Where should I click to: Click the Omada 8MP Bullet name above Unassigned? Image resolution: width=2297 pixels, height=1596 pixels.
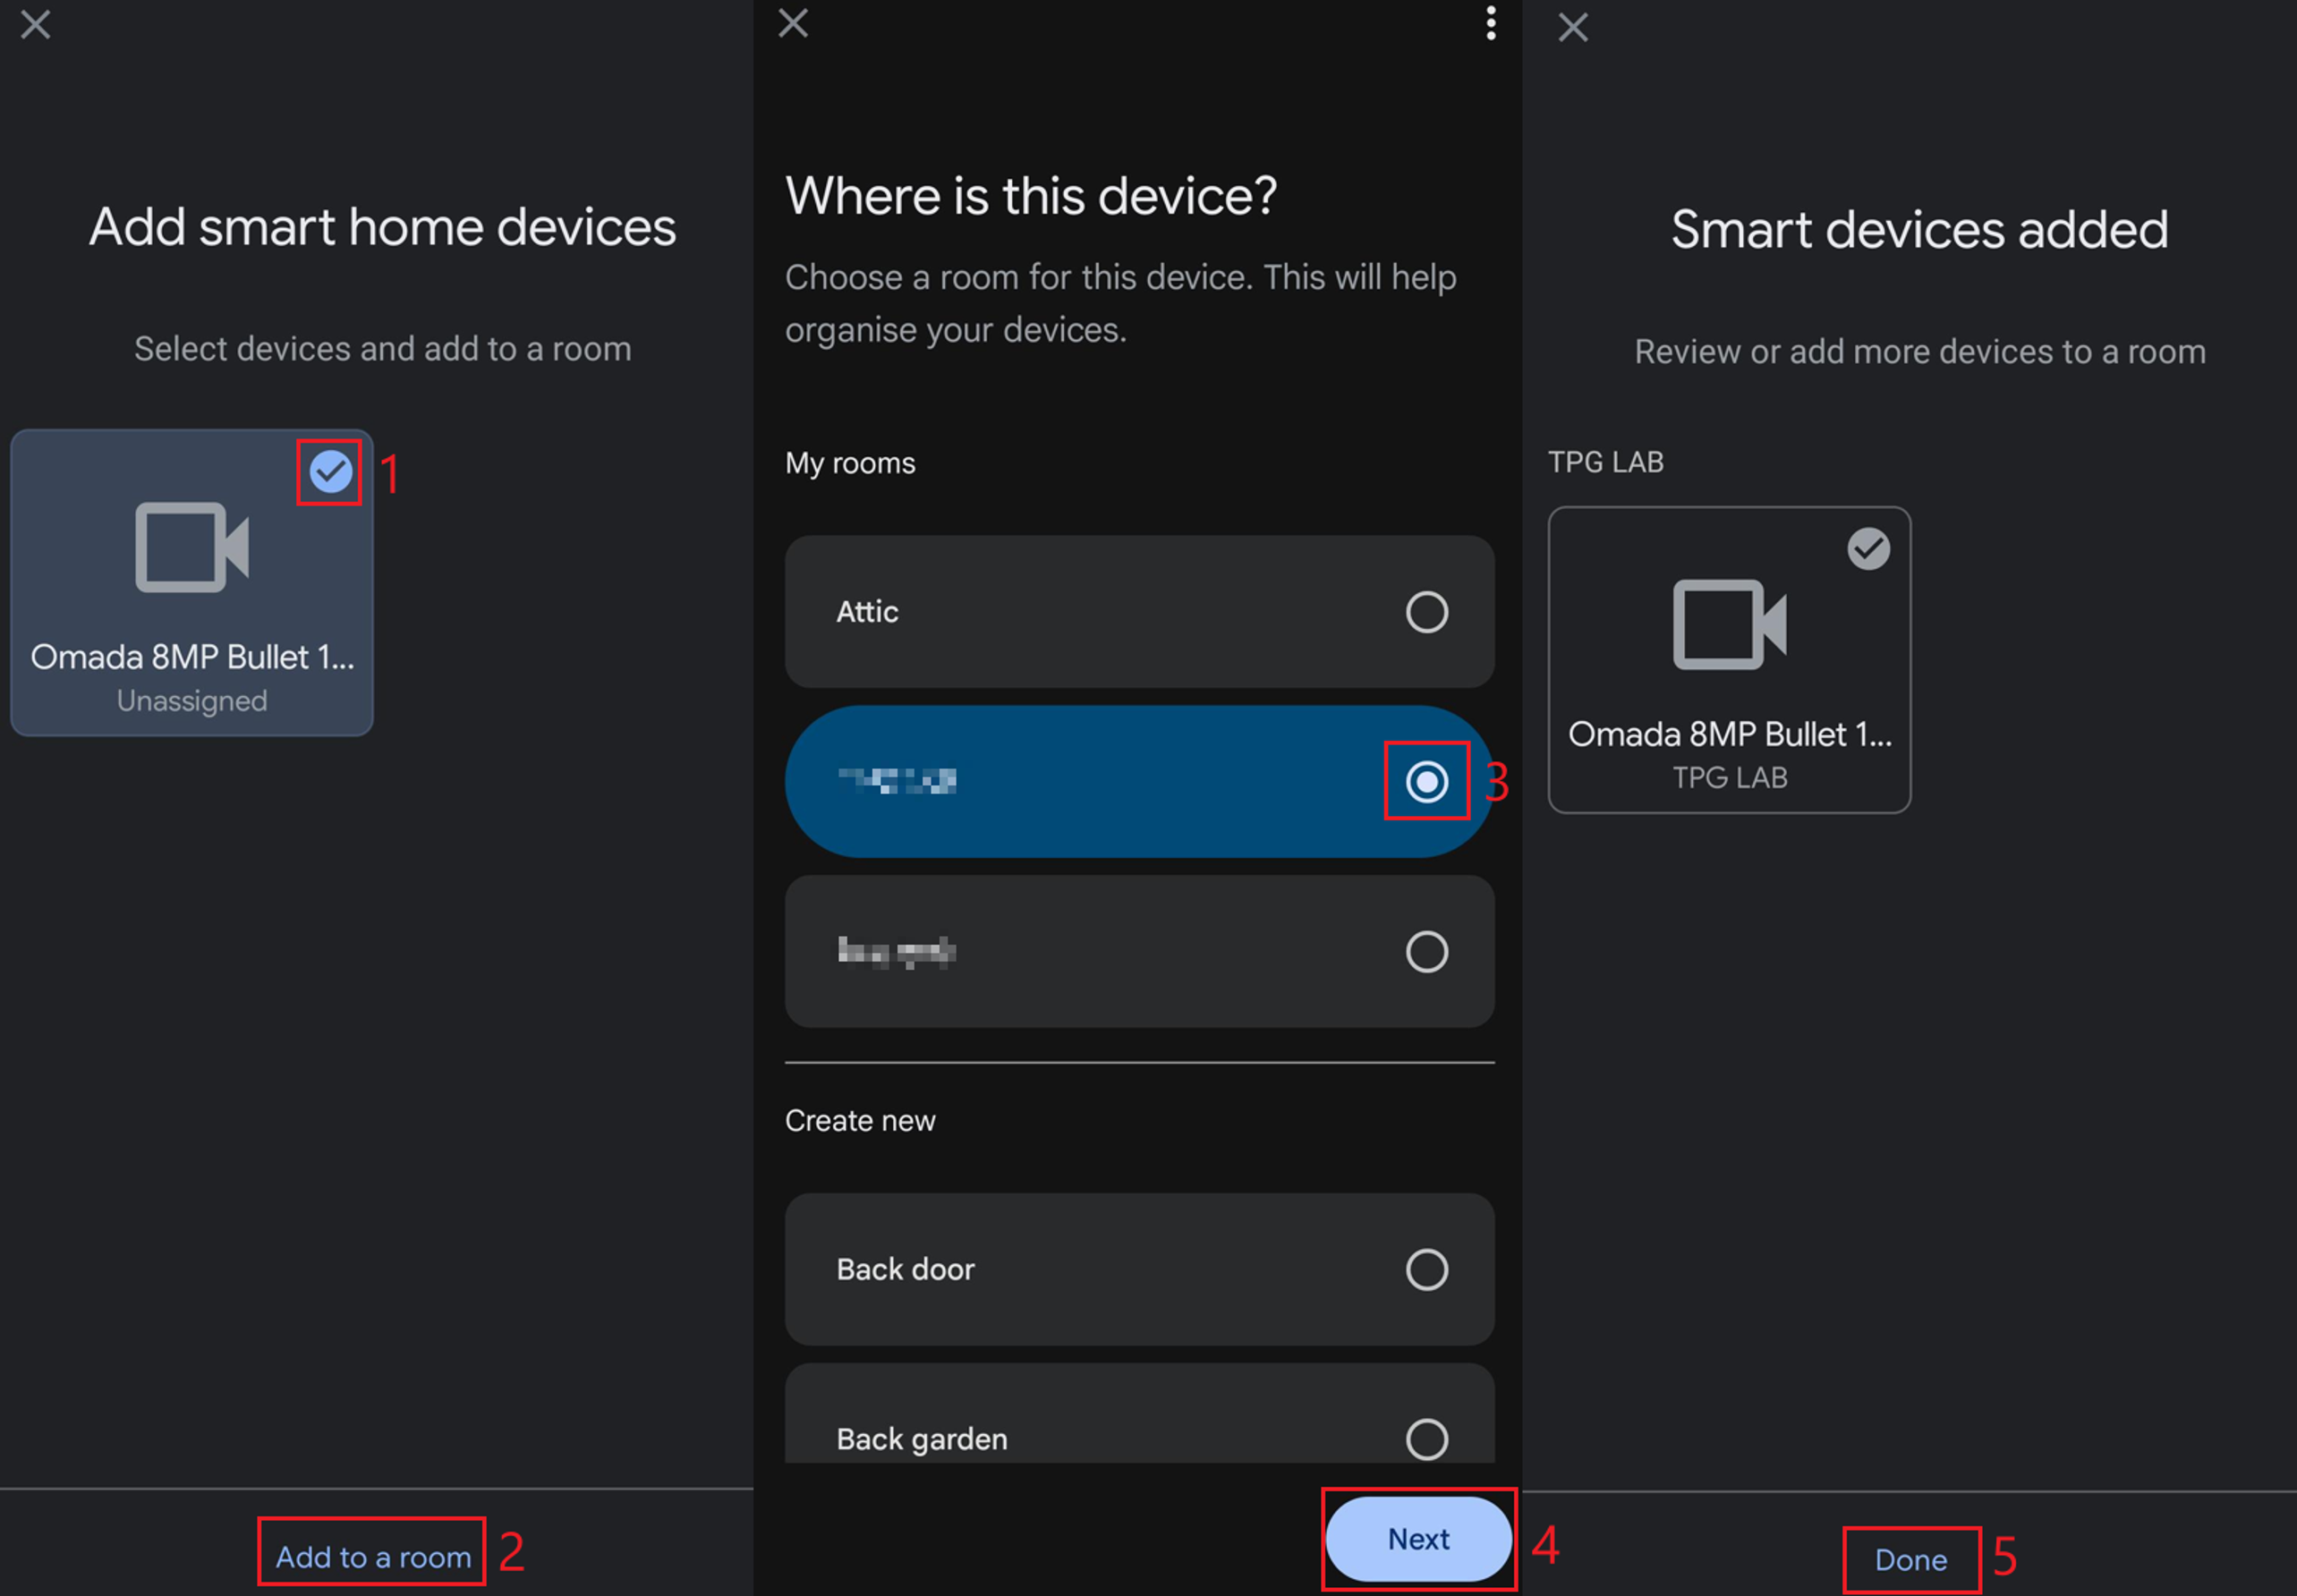pos(192,657)
